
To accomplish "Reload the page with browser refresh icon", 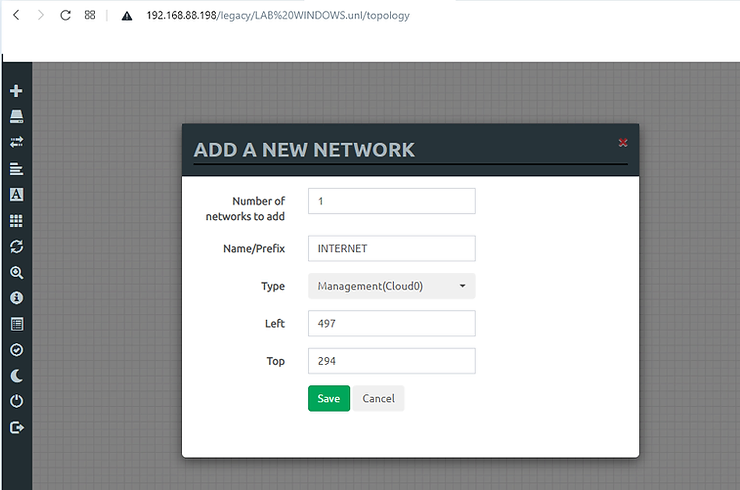I will coord(65,15).
